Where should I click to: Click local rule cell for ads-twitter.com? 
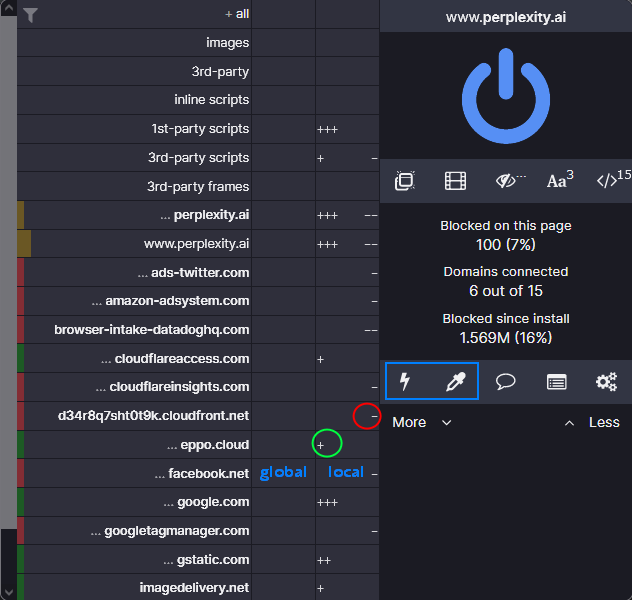click(x=347, y=272)
